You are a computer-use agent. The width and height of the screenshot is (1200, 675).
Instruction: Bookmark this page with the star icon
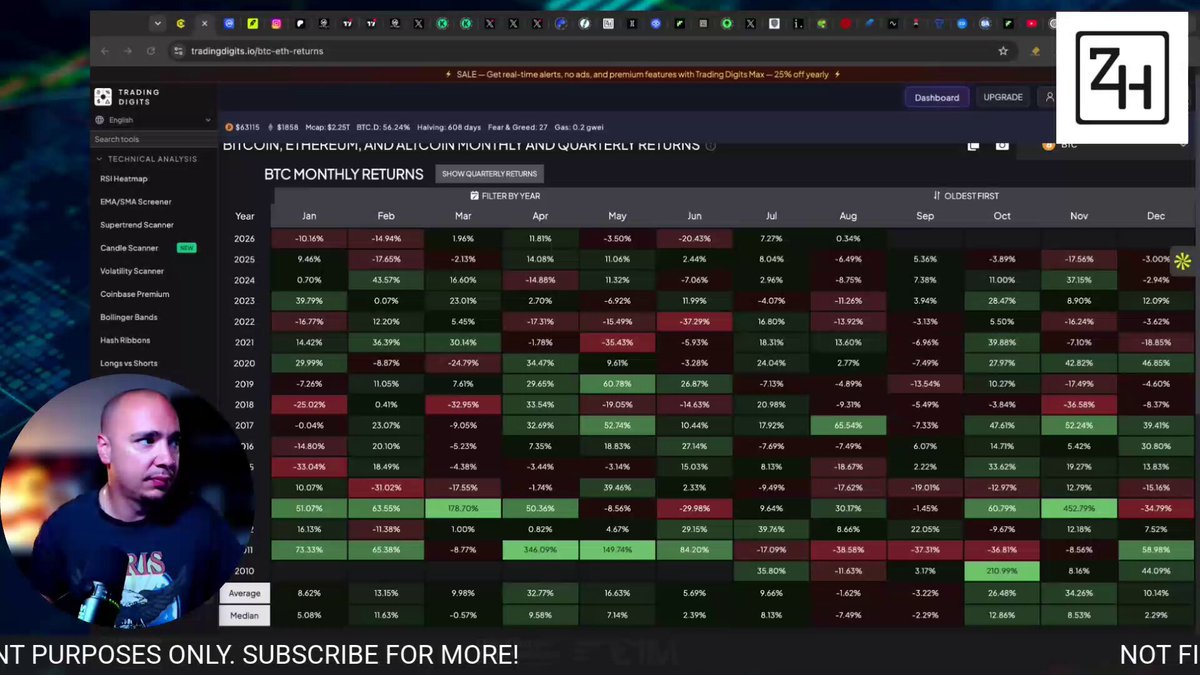(1003, 51)
